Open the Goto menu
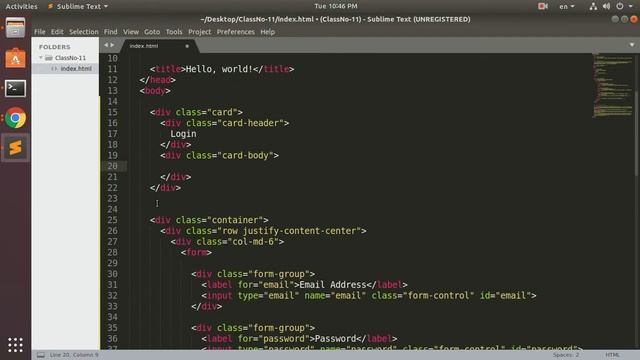Screen dimensions: 640x360 [152, 32]
